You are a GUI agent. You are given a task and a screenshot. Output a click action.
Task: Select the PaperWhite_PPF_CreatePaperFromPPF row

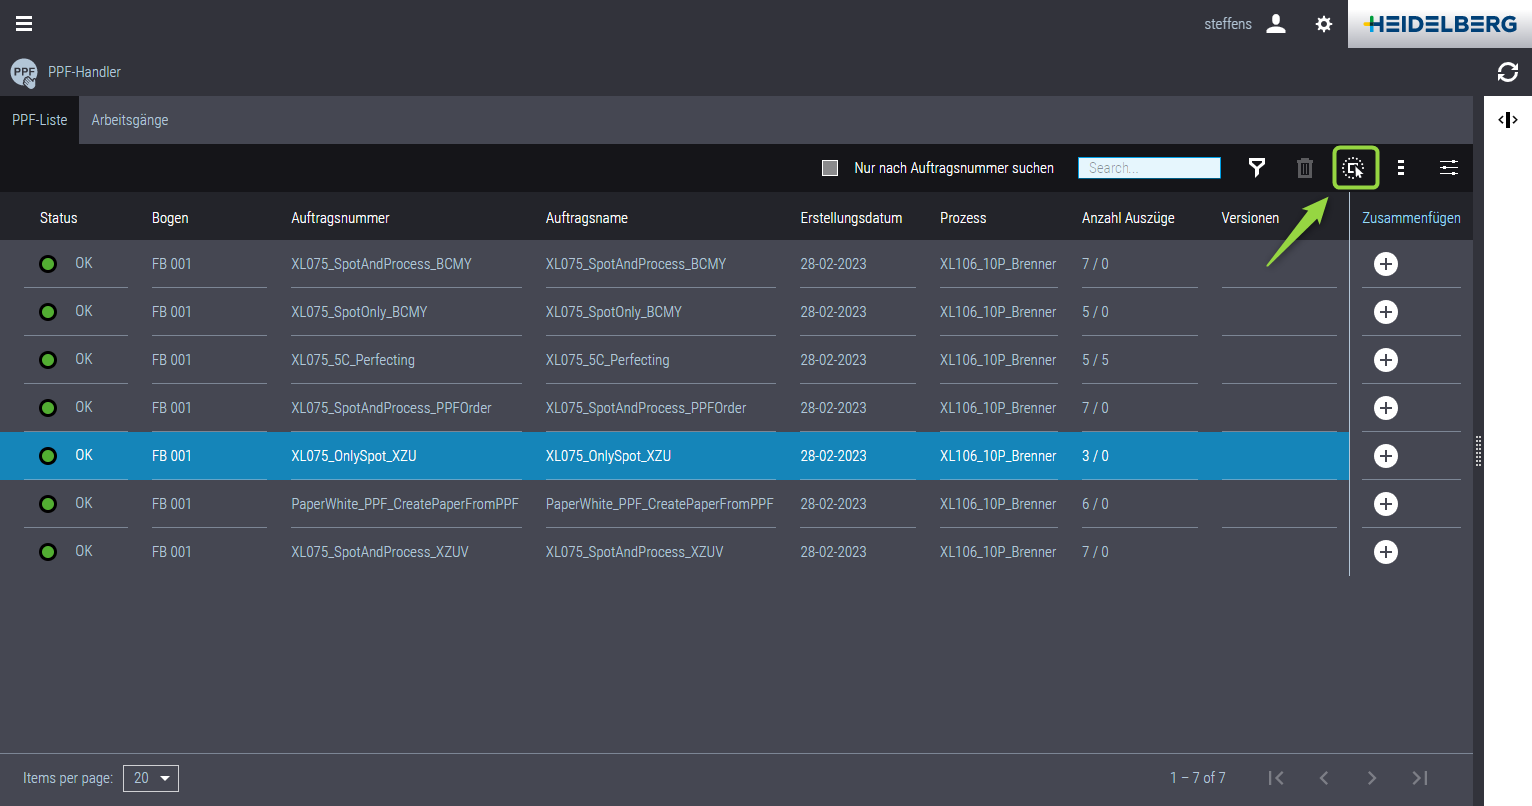404,504
